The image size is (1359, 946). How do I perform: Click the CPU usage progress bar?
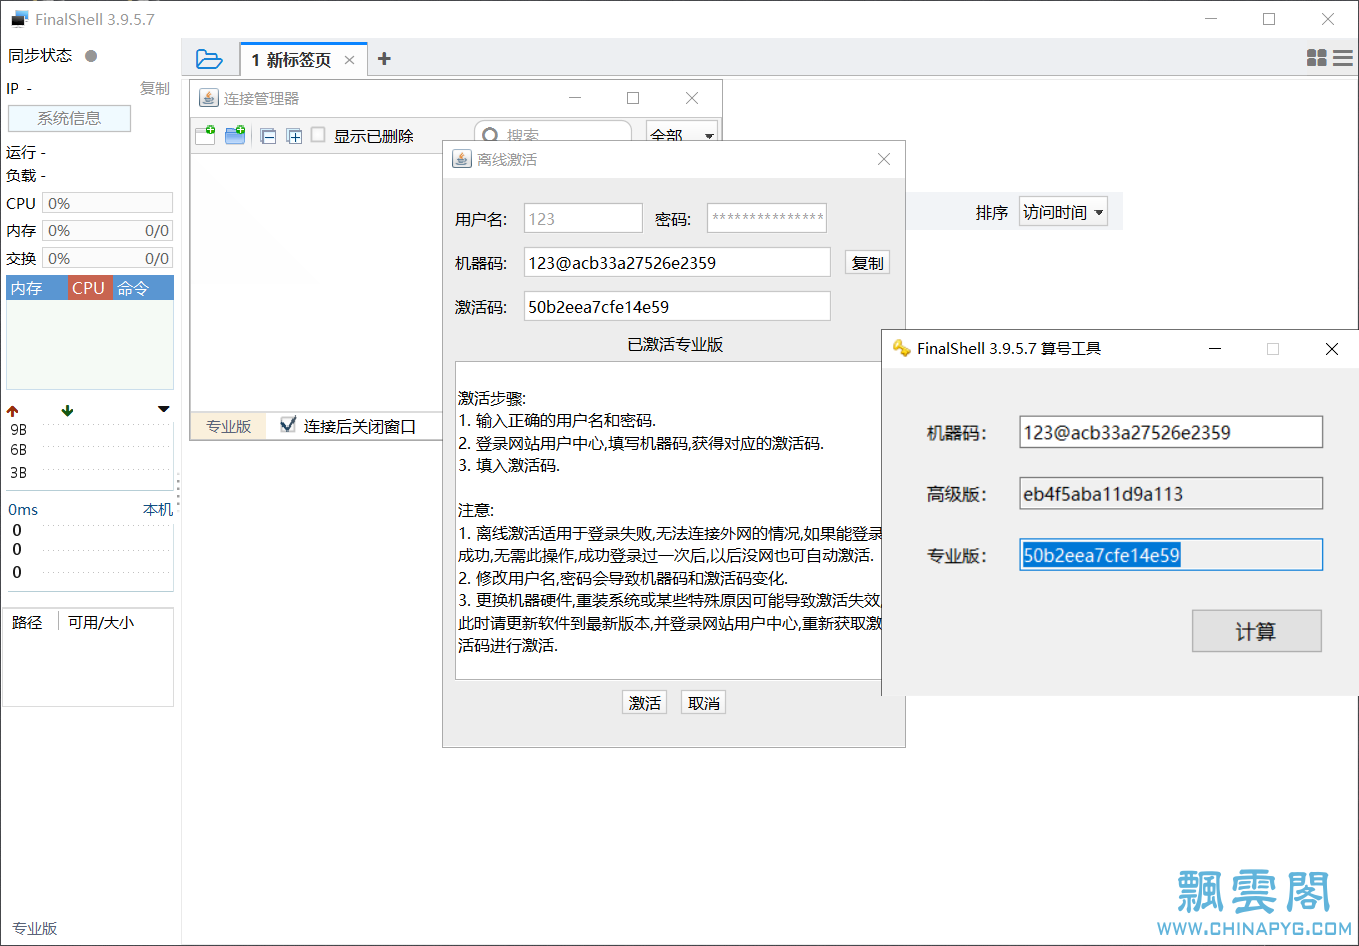108,203
